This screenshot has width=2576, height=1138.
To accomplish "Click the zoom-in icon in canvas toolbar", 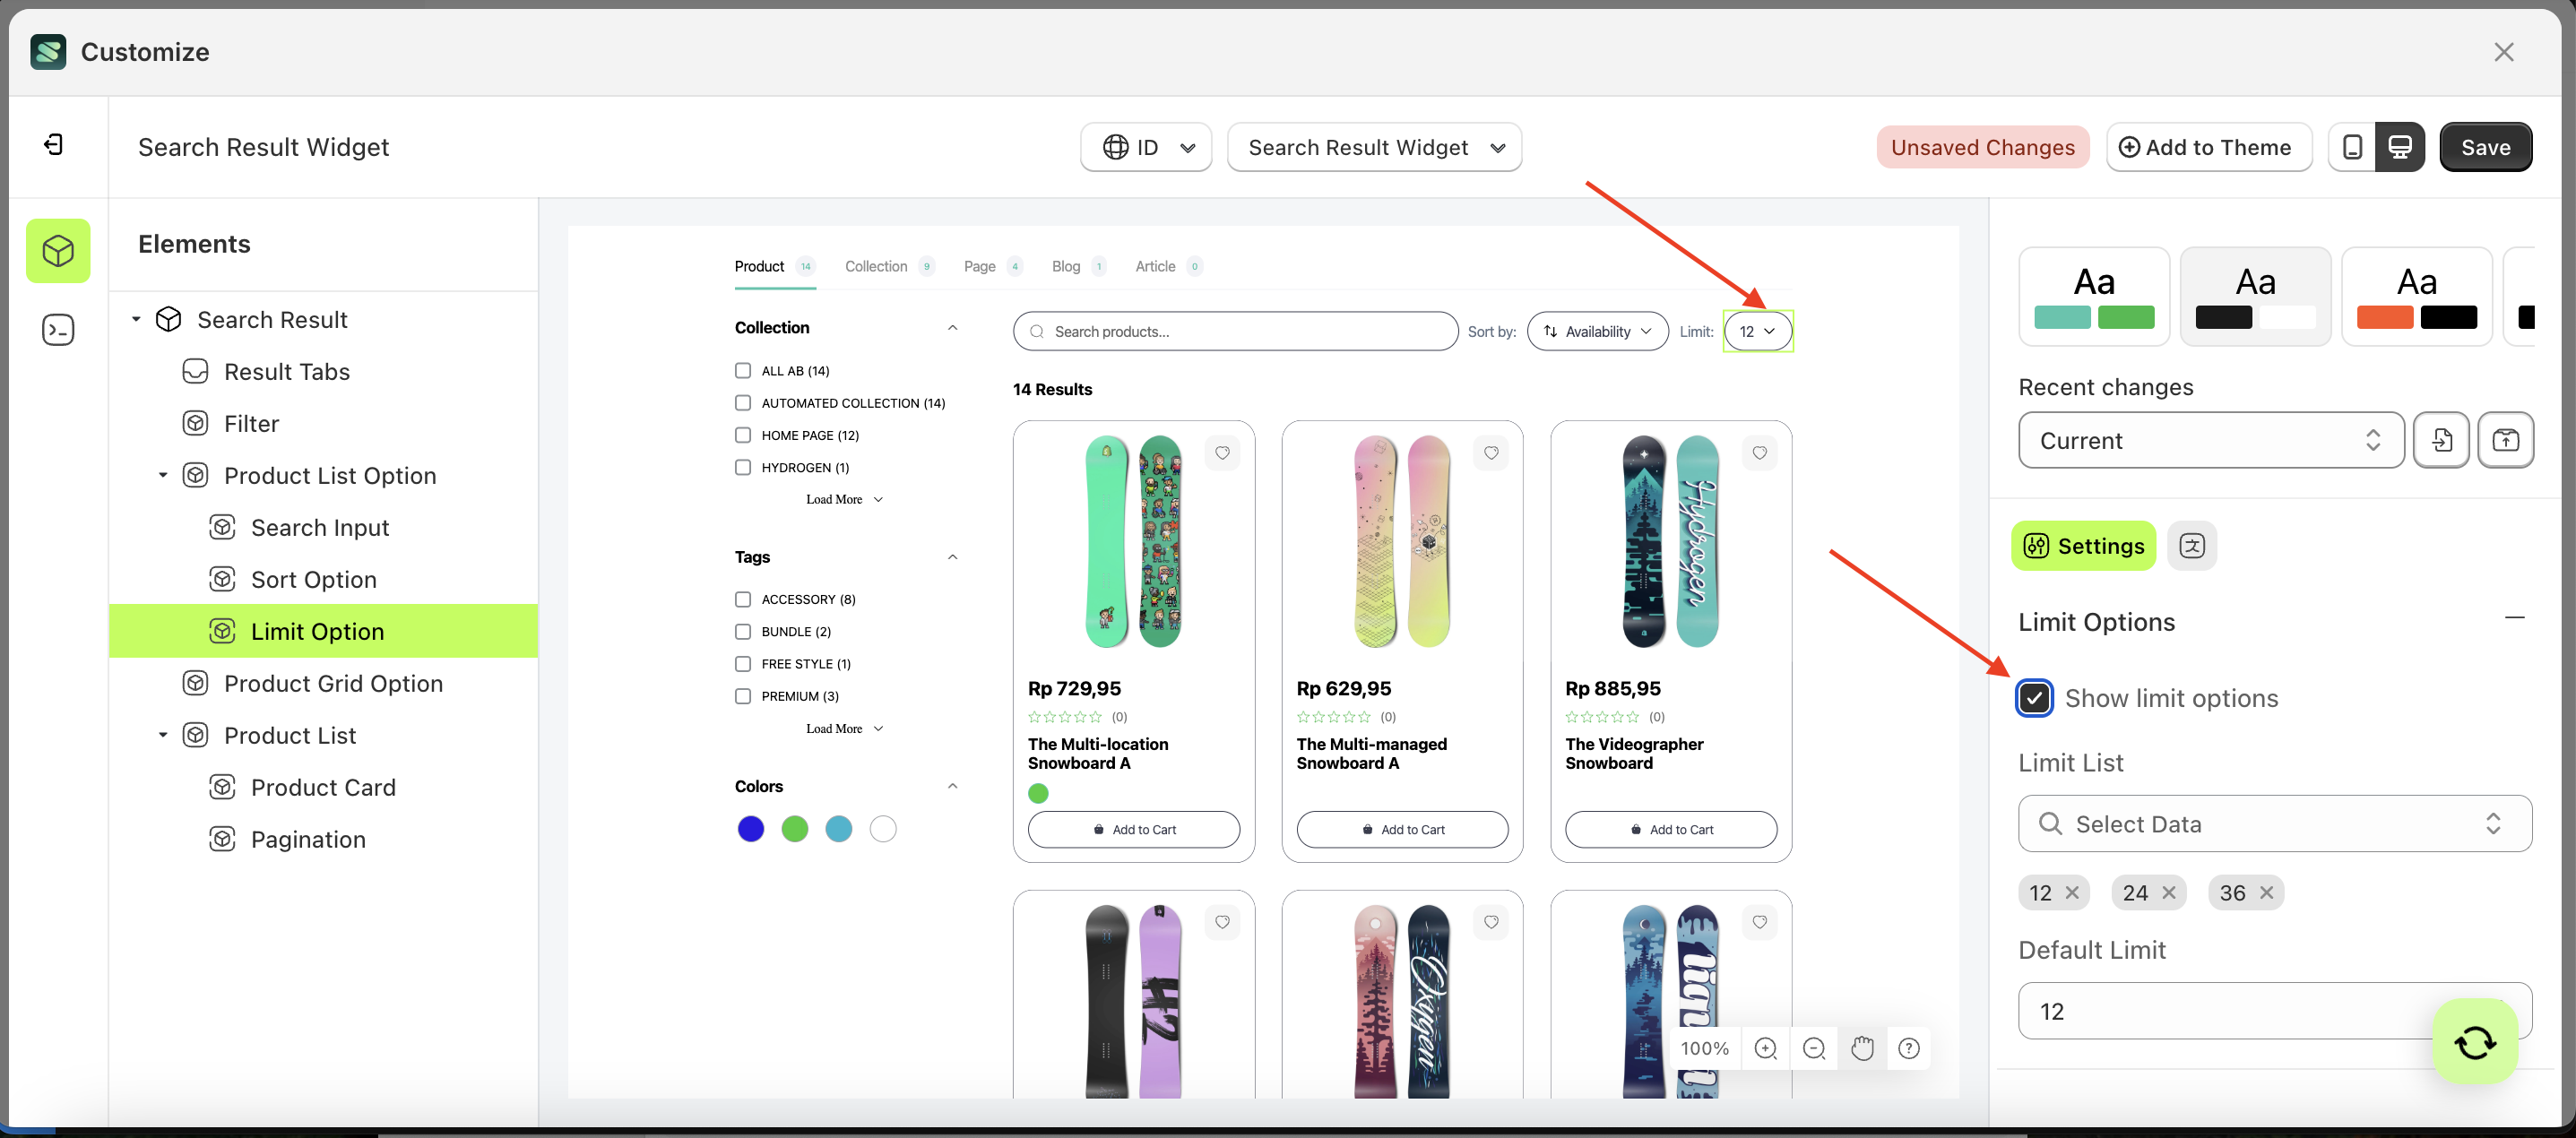I will point(1766,1048).
